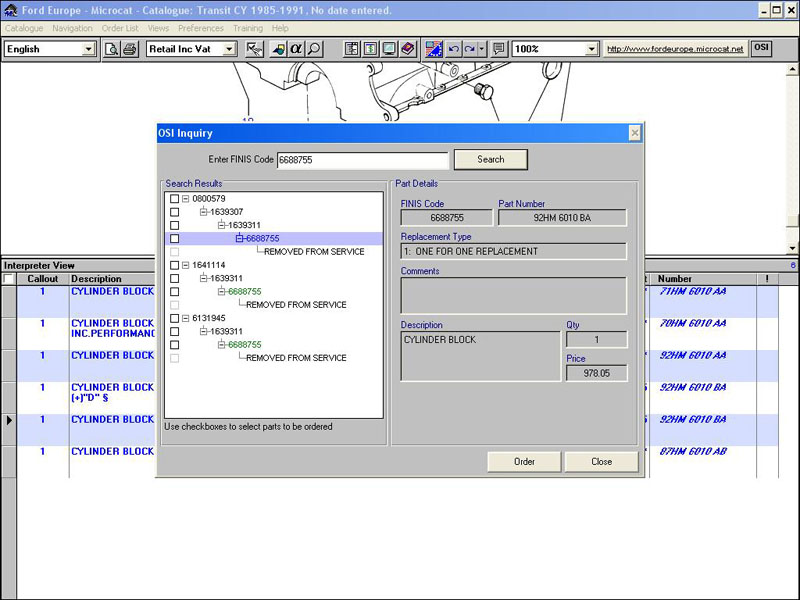Tick the checkbox on highlighted 6688755 row
800x600 pixels.
tap(174, 238)
